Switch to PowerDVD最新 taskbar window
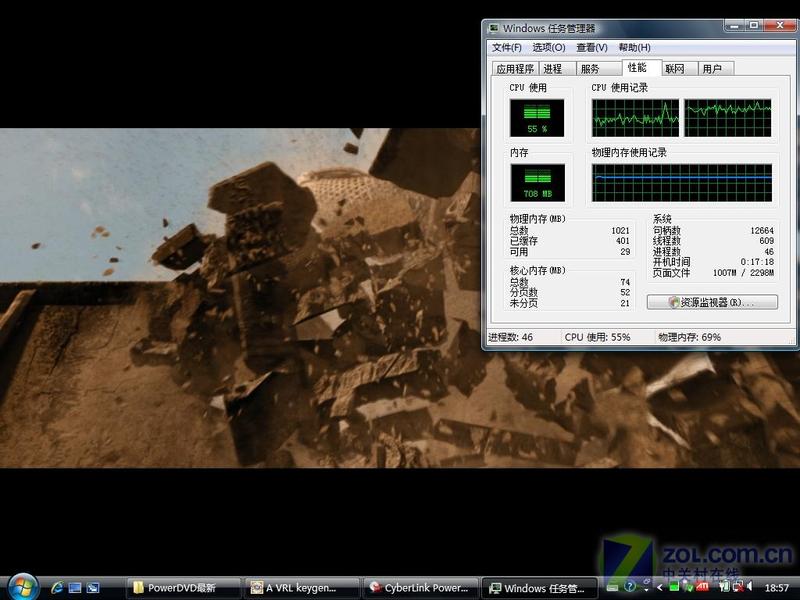800x600 pixels. tap(183, 588)
